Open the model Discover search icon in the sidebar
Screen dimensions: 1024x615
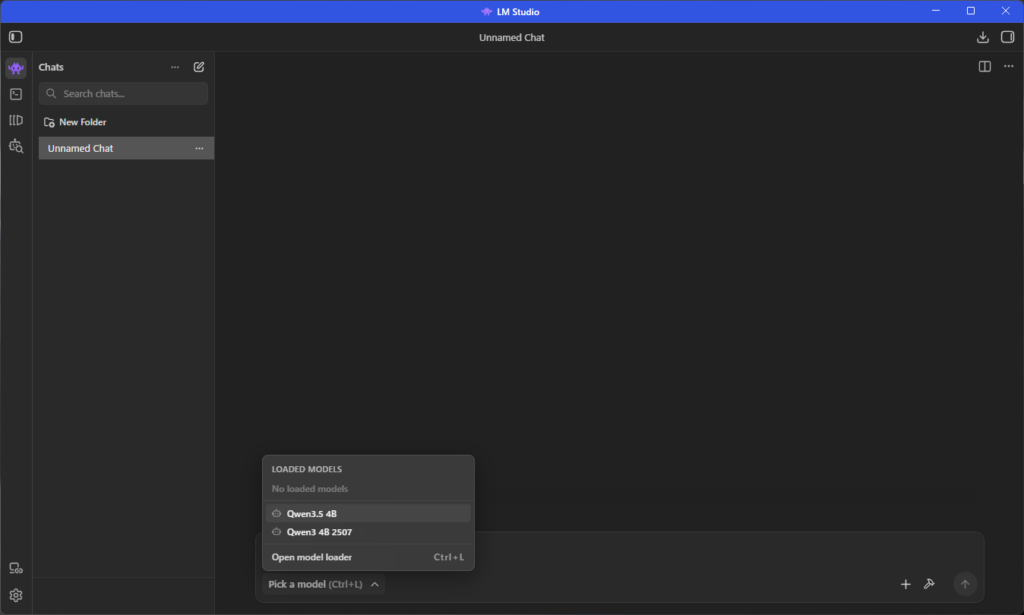[x=15, y=146]
